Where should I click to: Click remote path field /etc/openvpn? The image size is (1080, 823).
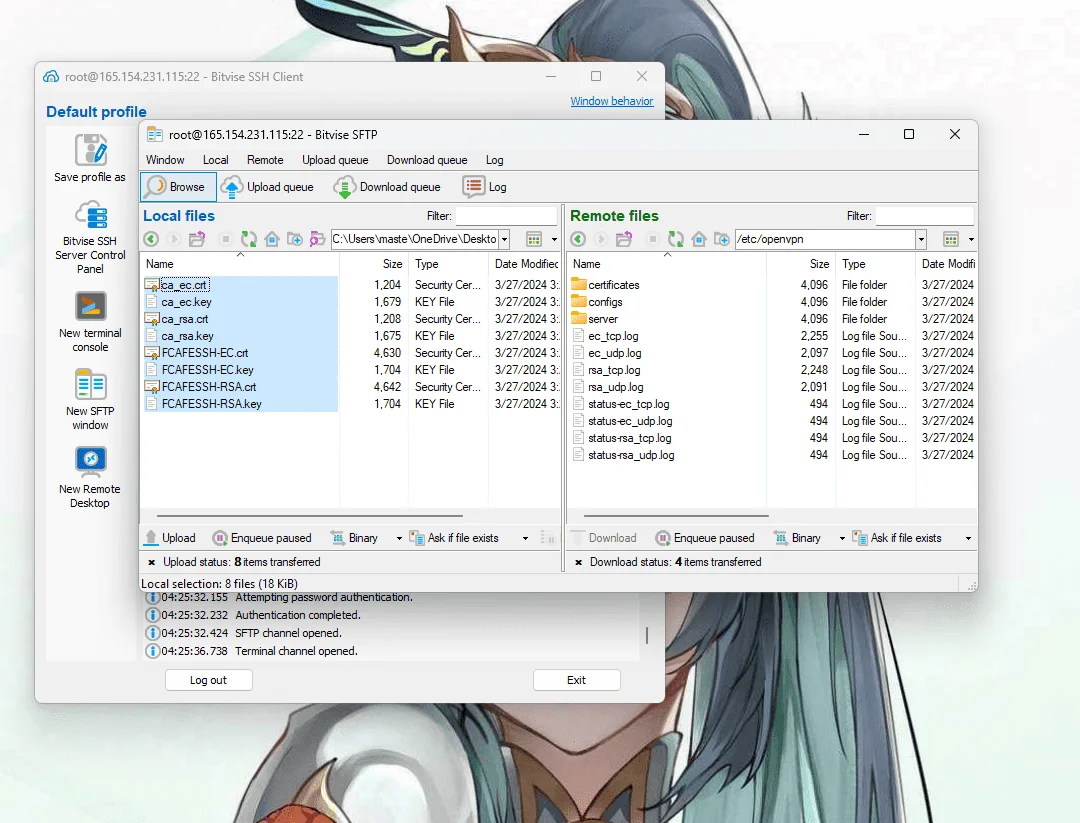click(x=825, y=239)
